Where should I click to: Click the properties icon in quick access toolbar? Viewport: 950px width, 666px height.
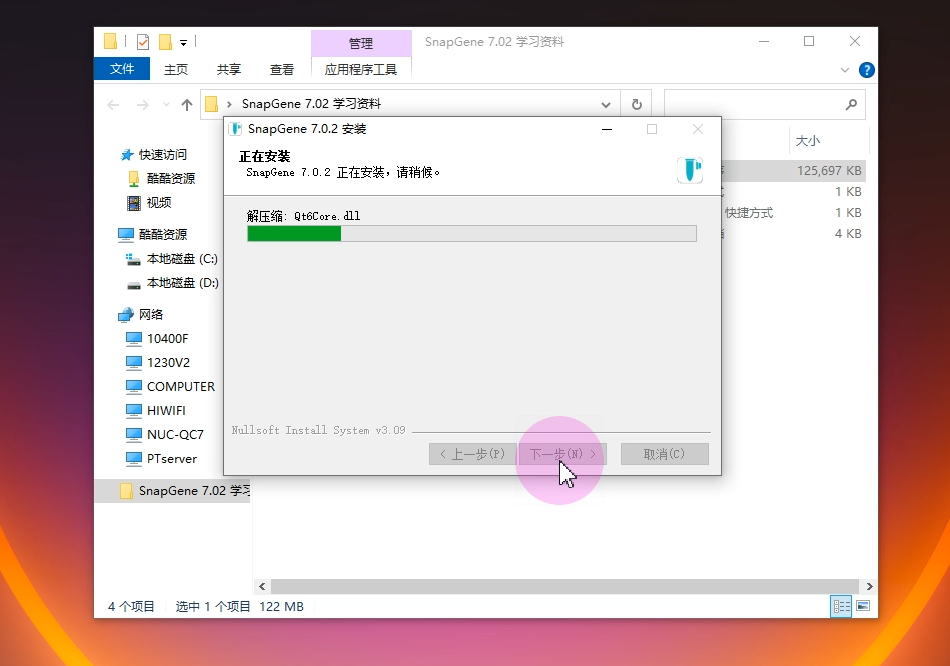tap(143, 42)
